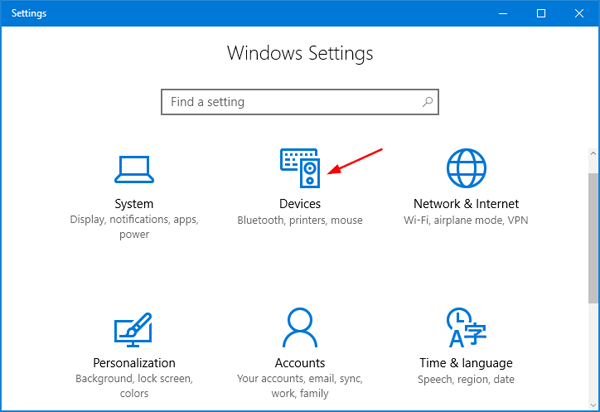This screenshot has width=600, height=412.
Task: Click "Wi-Fi, airplane mode, VPN" description
Action: pos(466,220)
